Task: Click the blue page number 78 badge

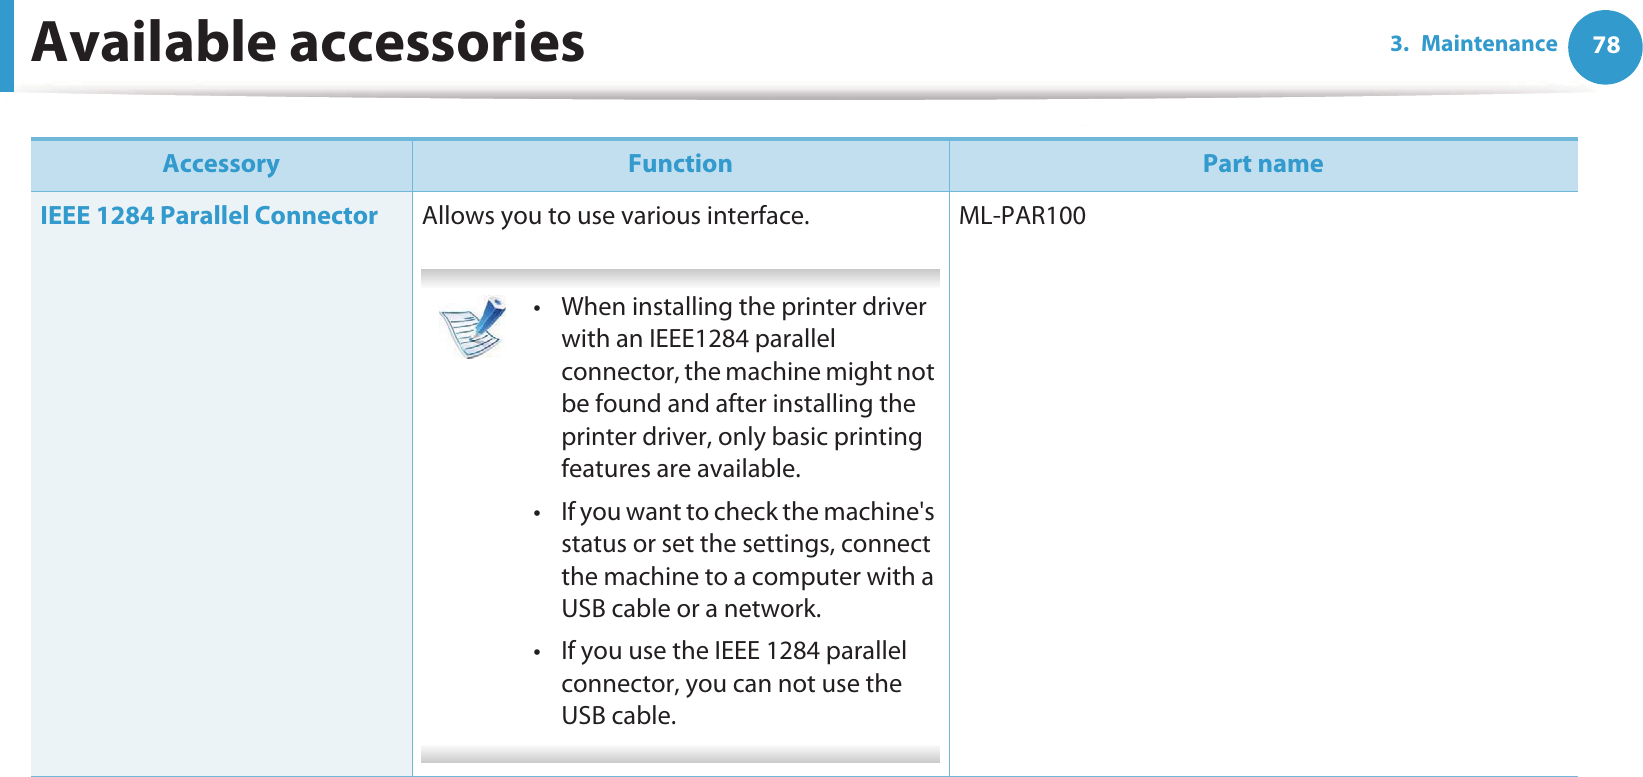Action: tap(1605, 46)
